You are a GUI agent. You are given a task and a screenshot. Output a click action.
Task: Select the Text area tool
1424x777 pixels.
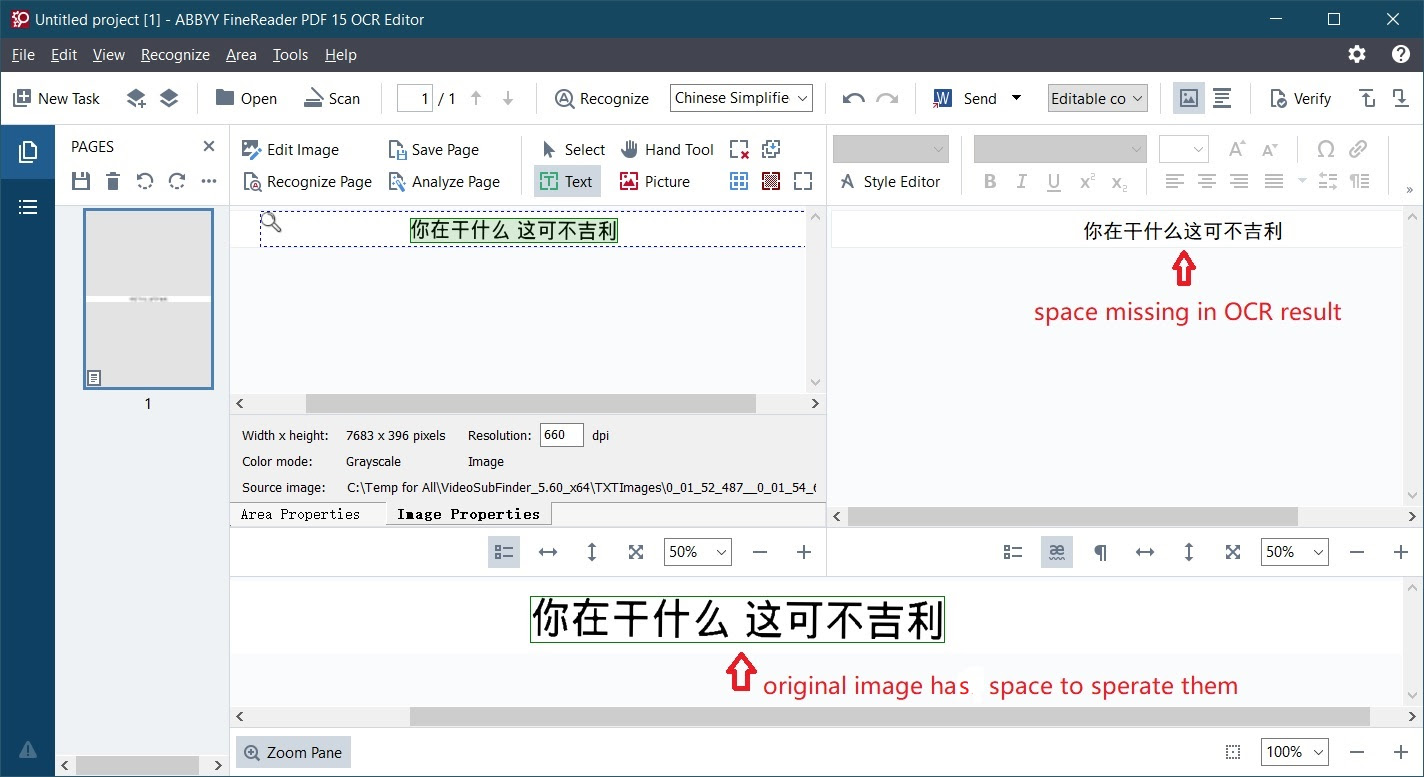click(567, 181)
